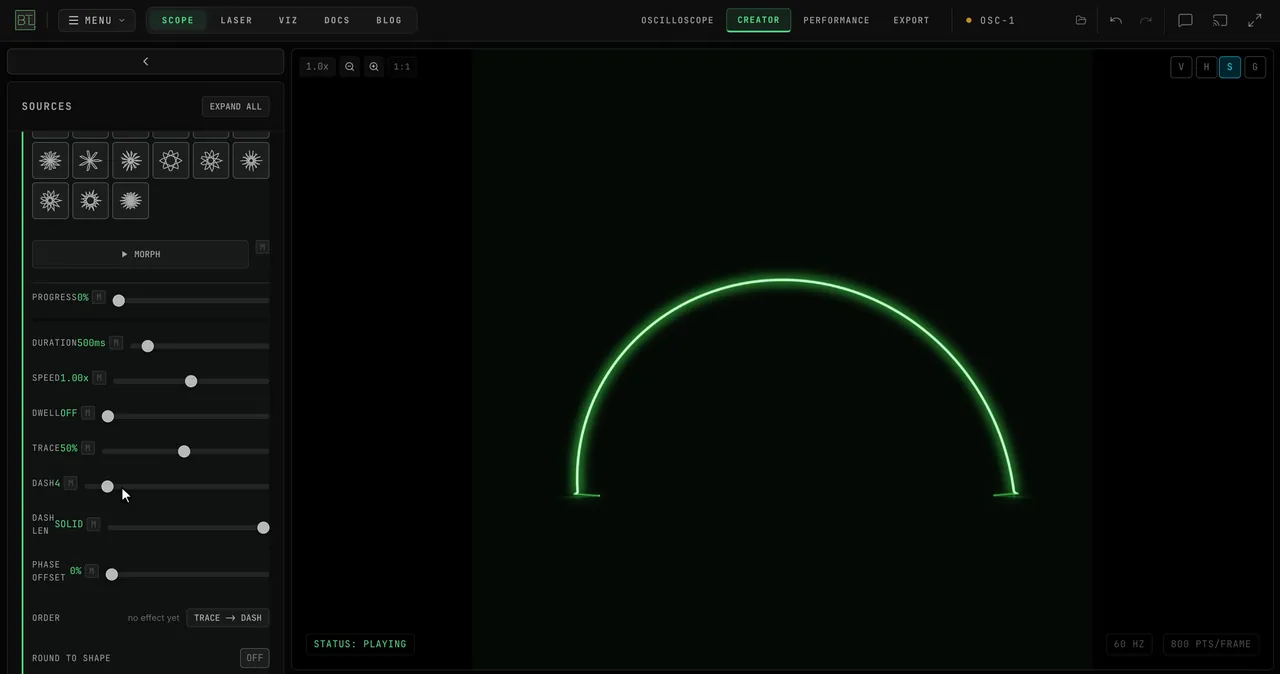This screenshot has width=1280, height=674.
Task: Zoom in with the magnifier plus icon
Action: point(374,67)
